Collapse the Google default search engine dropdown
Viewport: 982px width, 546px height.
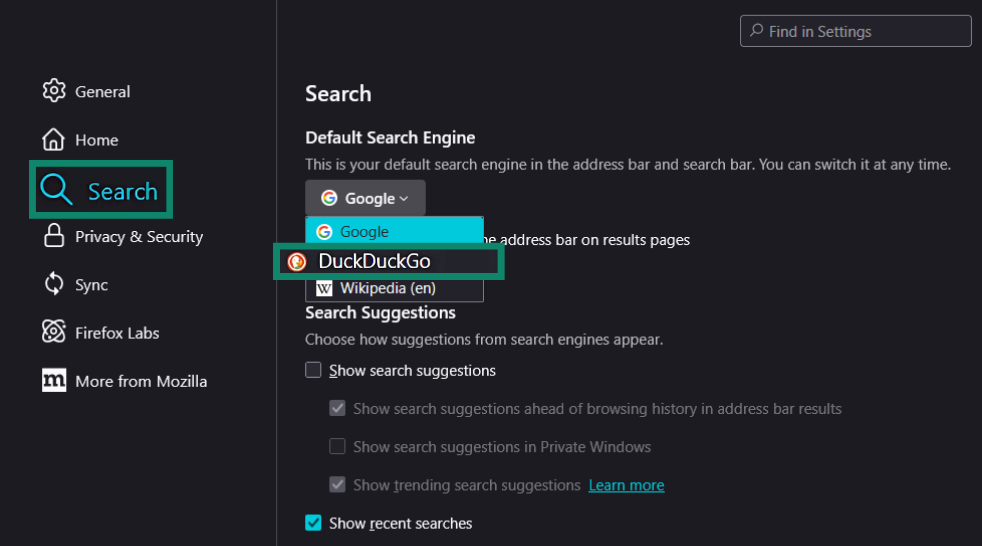365,198
